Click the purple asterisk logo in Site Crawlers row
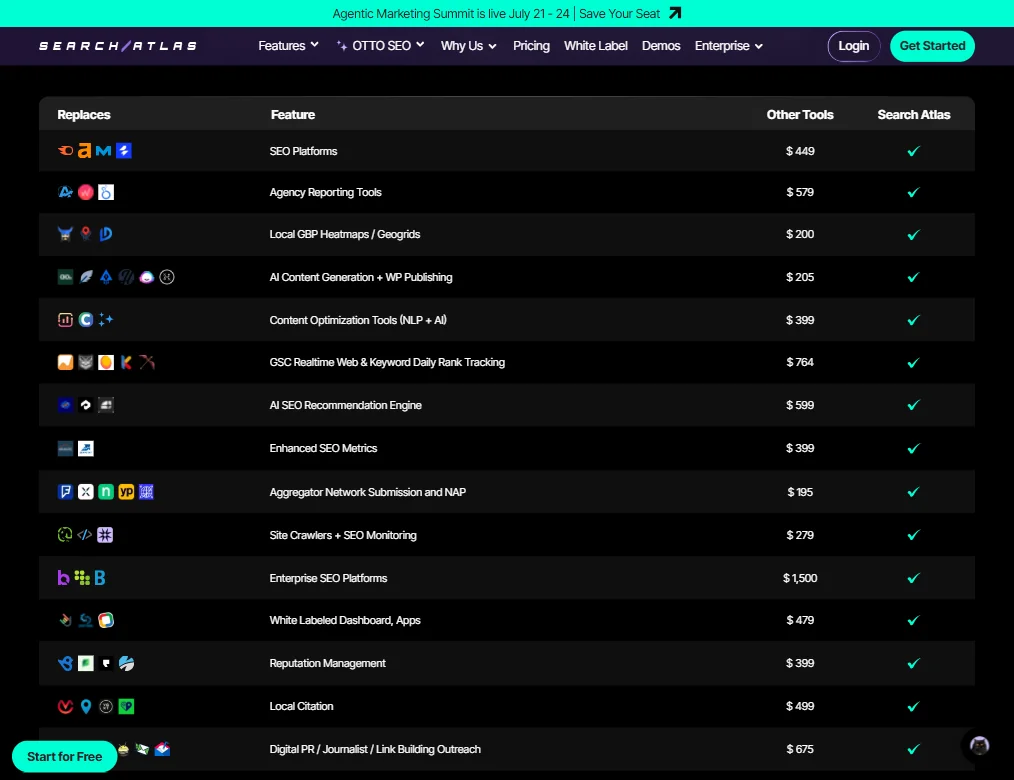 (x=105, y=535)
